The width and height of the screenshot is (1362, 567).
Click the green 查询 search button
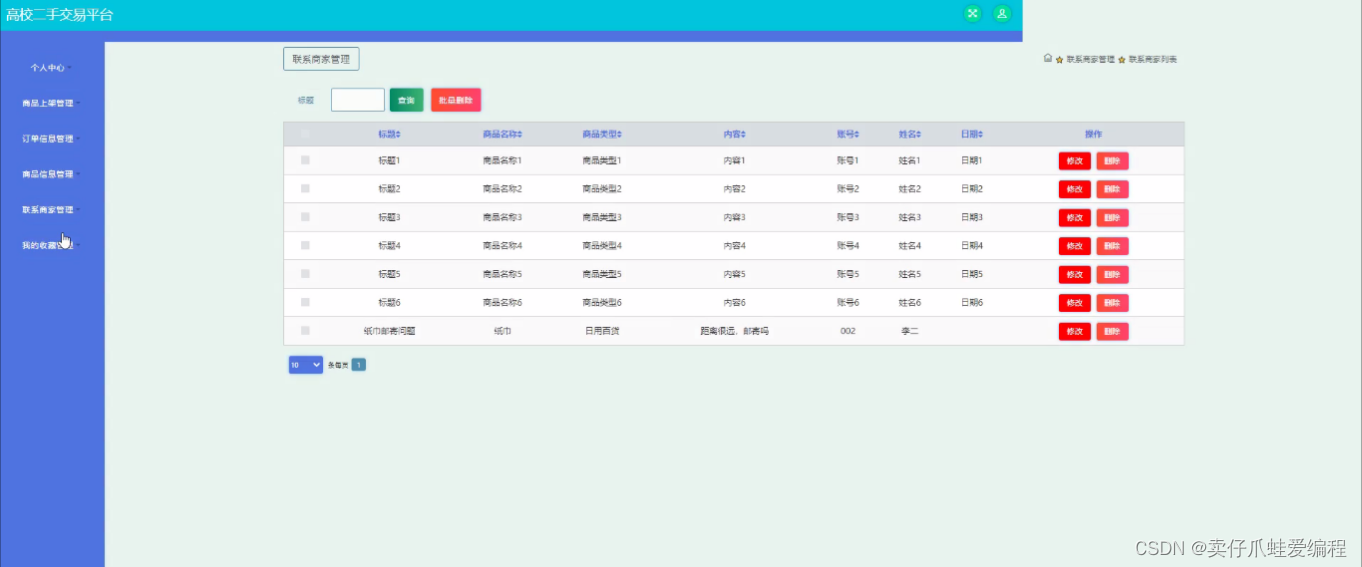click(x=406, y=100)
